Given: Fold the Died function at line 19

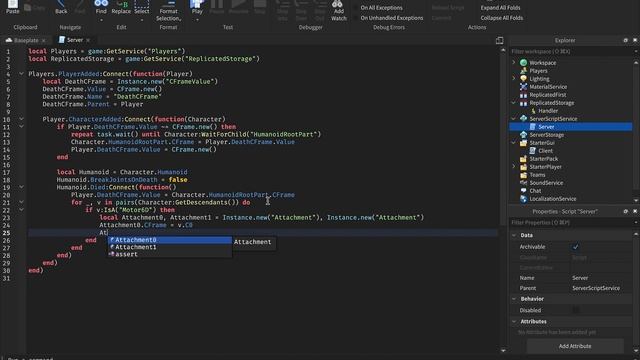Looking at the screenshot, I should (x=21, y=187).
